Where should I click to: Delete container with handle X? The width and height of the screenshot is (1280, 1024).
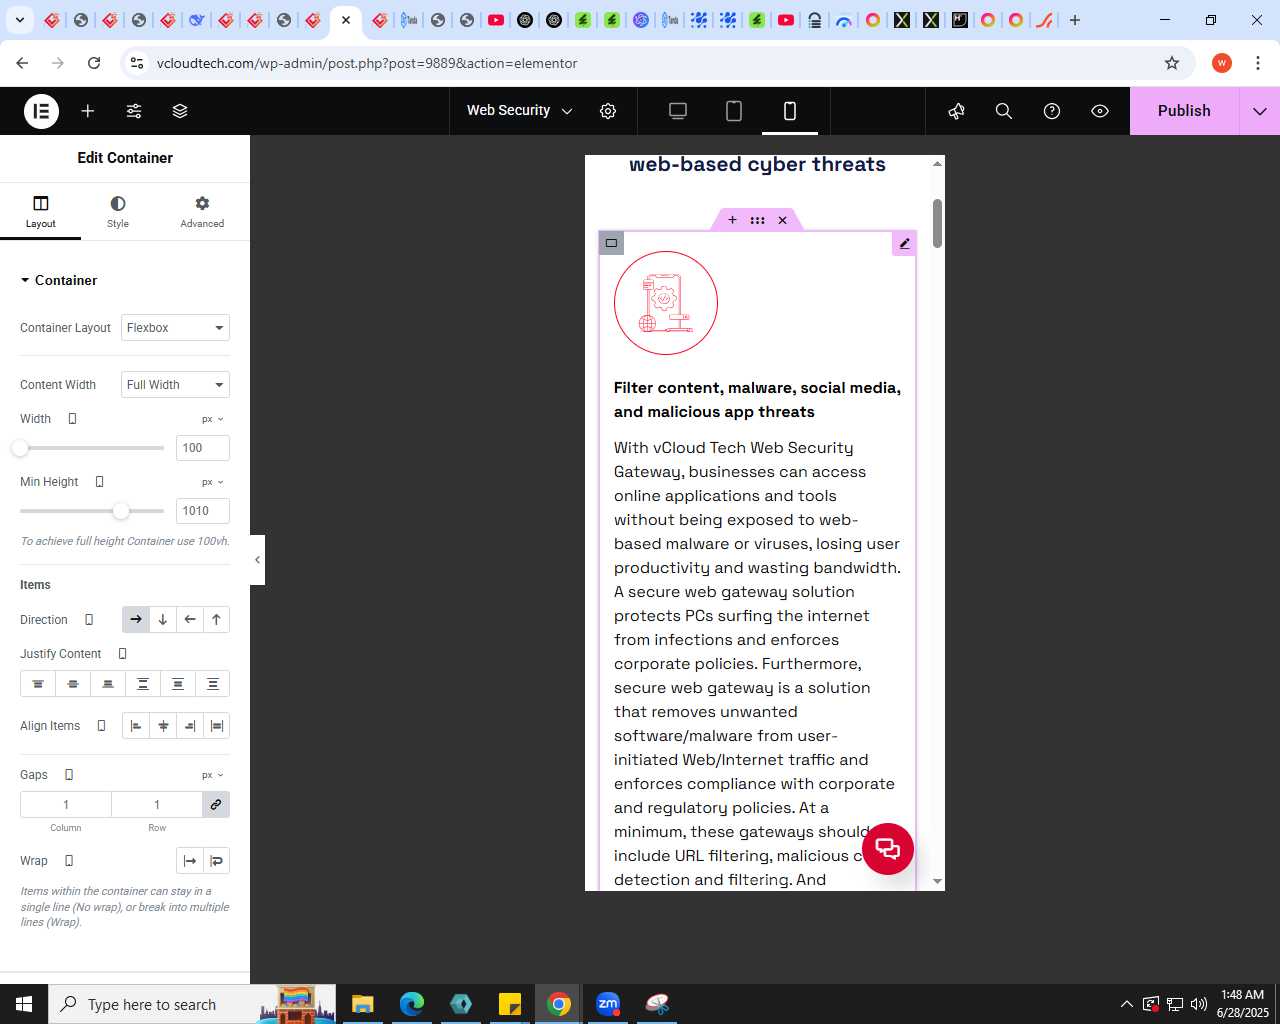click(783, 220)
